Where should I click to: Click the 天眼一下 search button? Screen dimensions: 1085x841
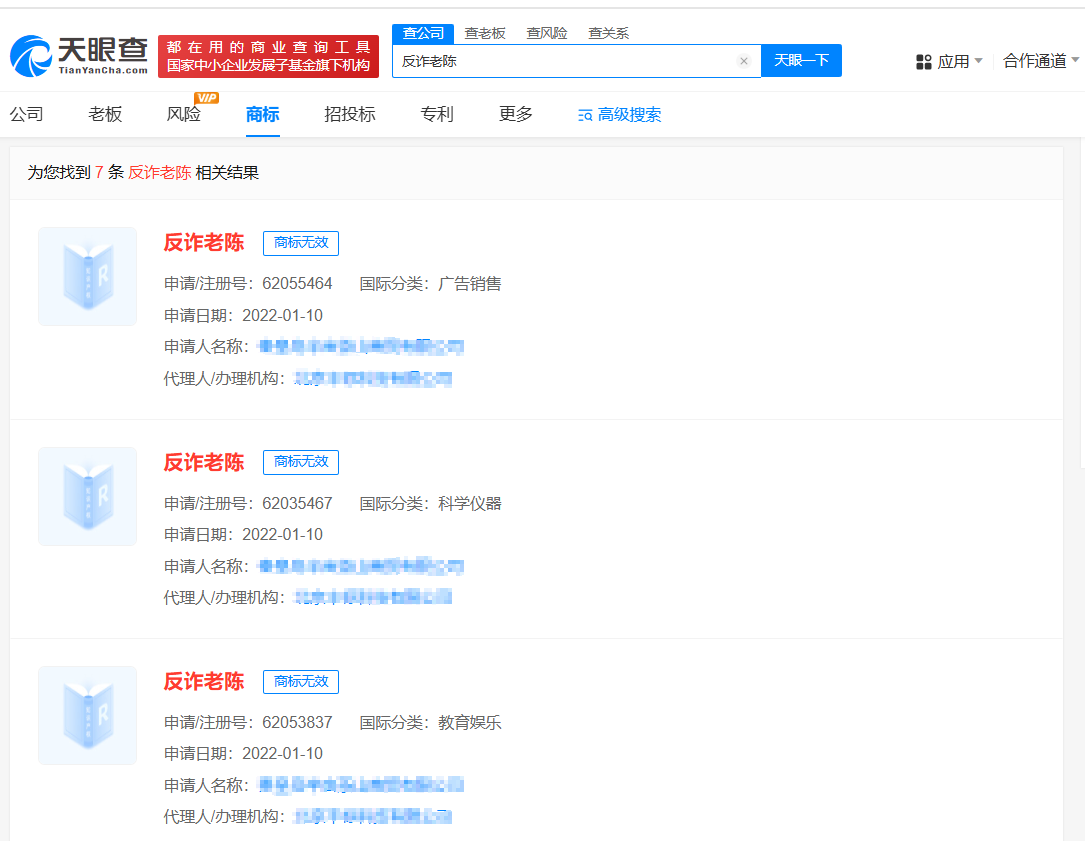click(801, 61)
